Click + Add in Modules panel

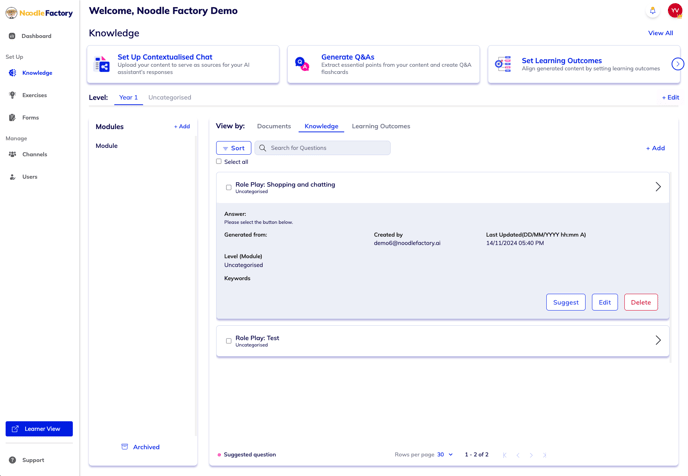click(x=182, y=126)
